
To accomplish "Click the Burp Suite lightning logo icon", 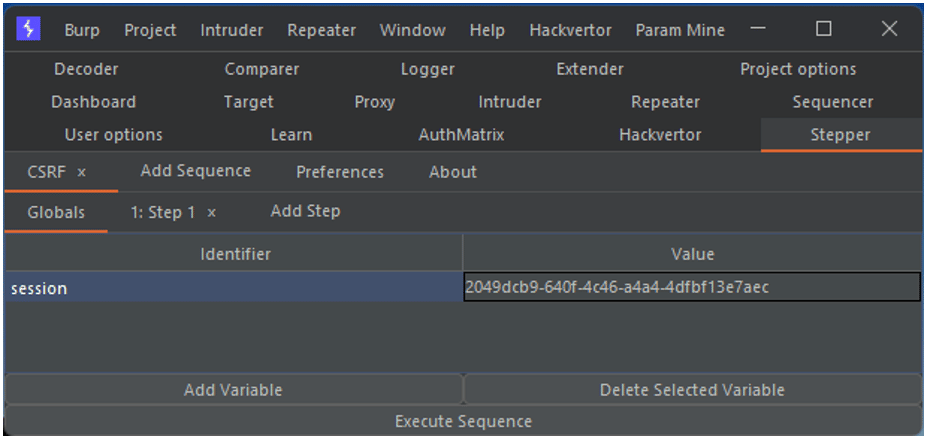I will coord(28,29).
